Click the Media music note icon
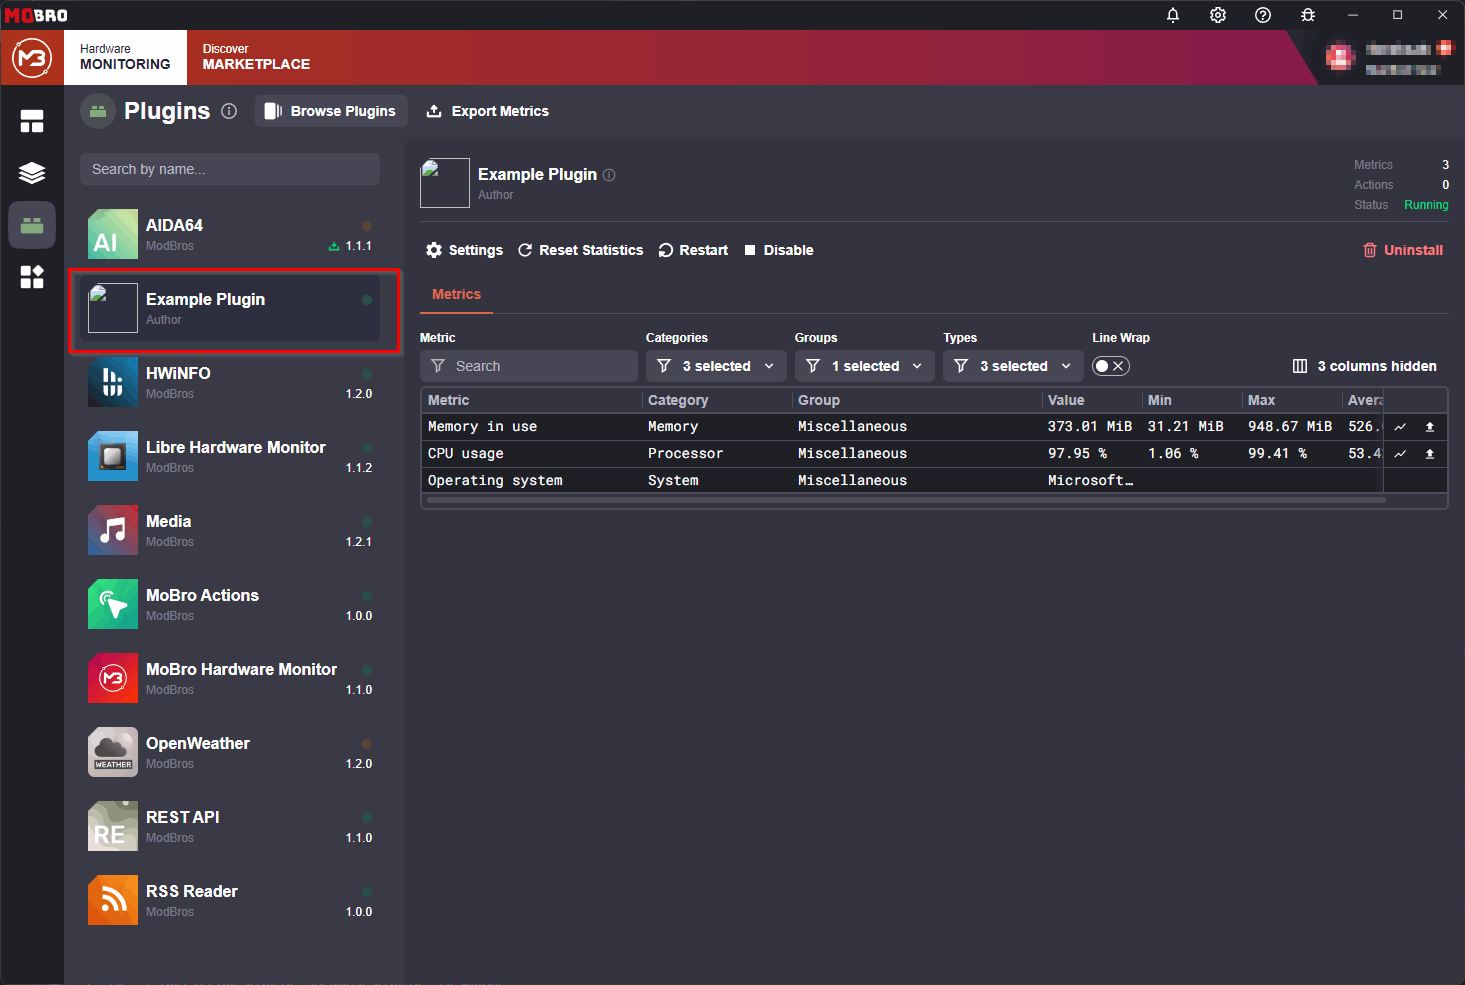The height and width of the screenshot is (985, 1465). point(113,530)
